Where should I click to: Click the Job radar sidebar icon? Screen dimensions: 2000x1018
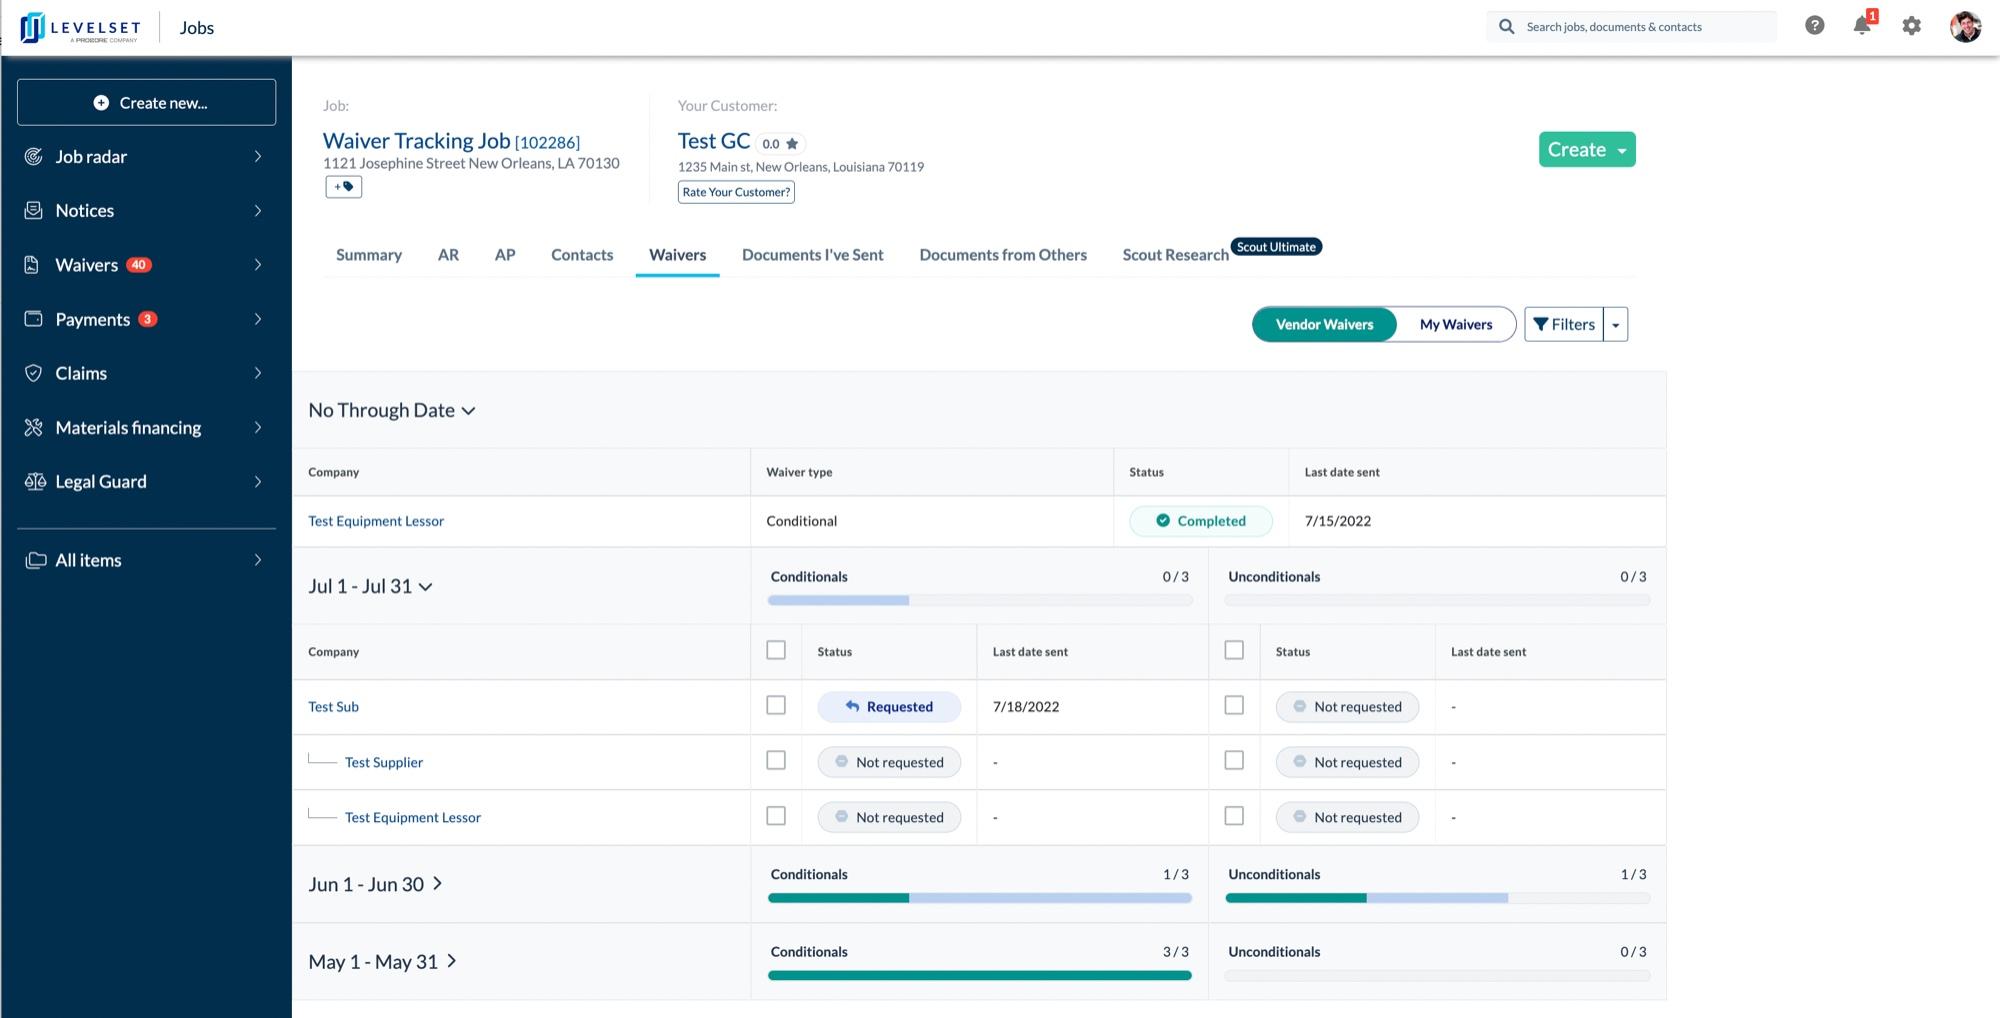(x=34, y=157)
